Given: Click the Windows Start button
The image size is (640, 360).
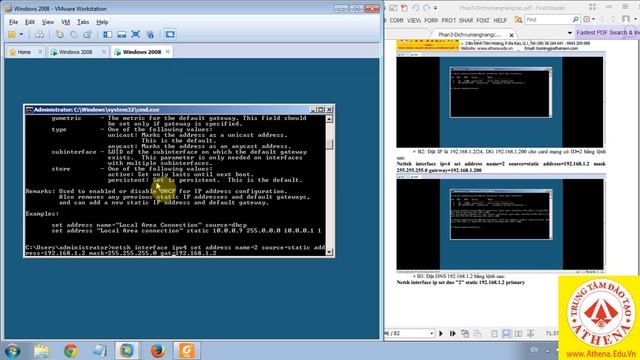Looking at the screenshot, I should [x=12, y=351].
